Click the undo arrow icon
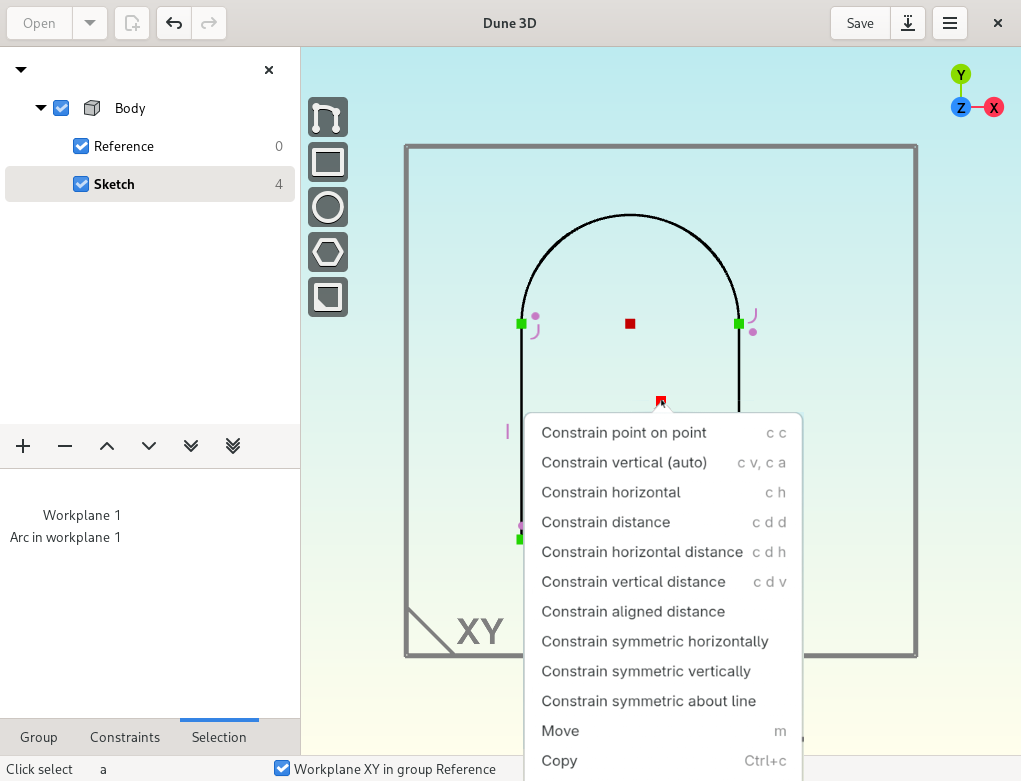The height and width of the screenshot is (781, 1021). coord(174,23)
